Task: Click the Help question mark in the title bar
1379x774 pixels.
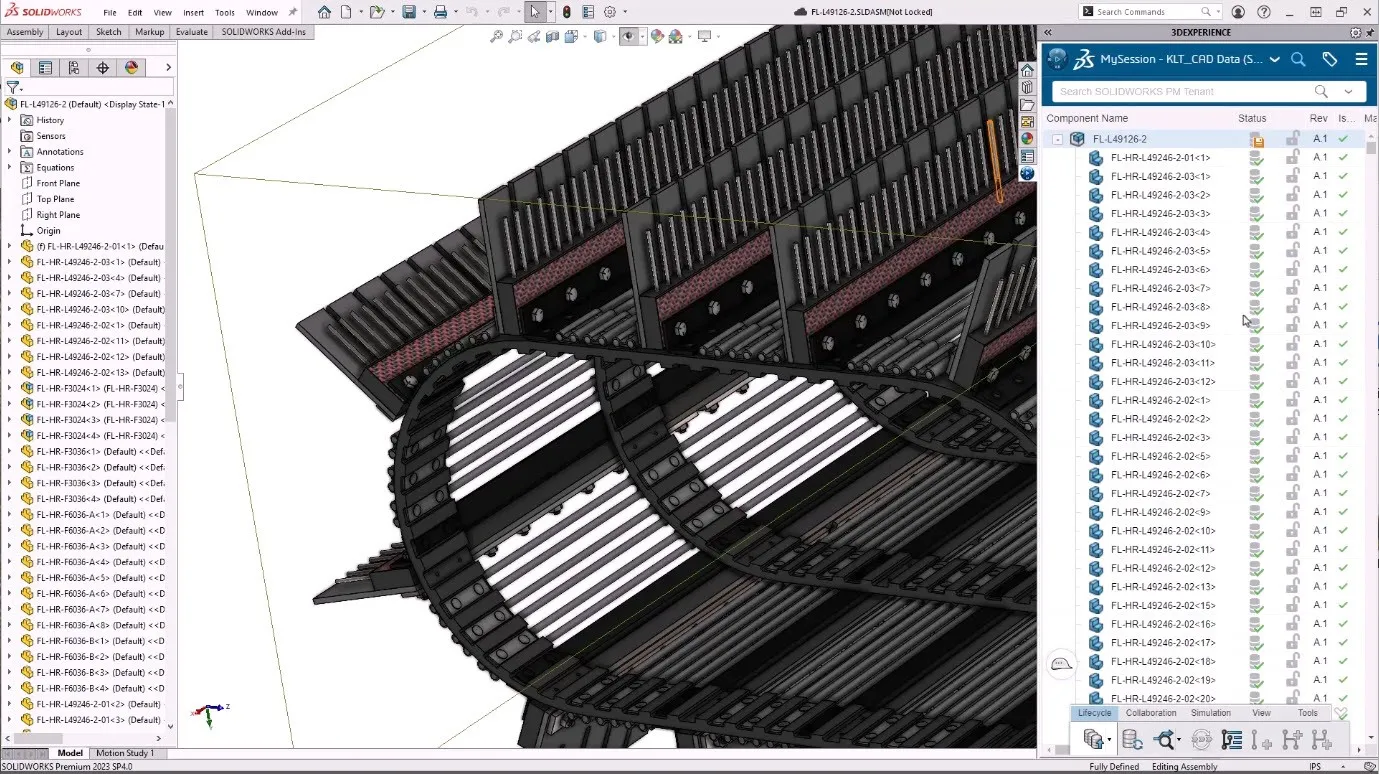Action: [1264, 11]
